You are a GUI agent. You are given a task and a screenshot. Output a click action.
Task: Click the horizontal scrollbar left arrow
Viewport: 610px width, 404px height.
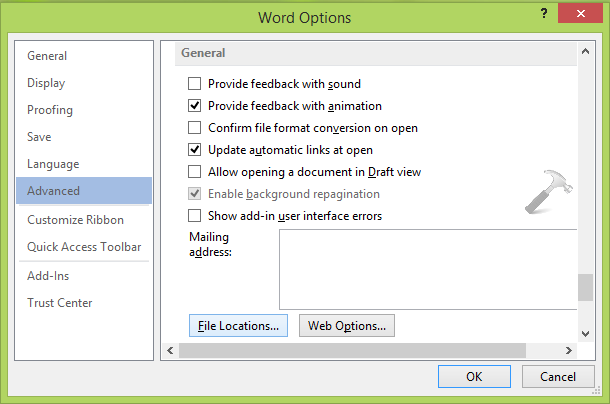coord(170,350)
